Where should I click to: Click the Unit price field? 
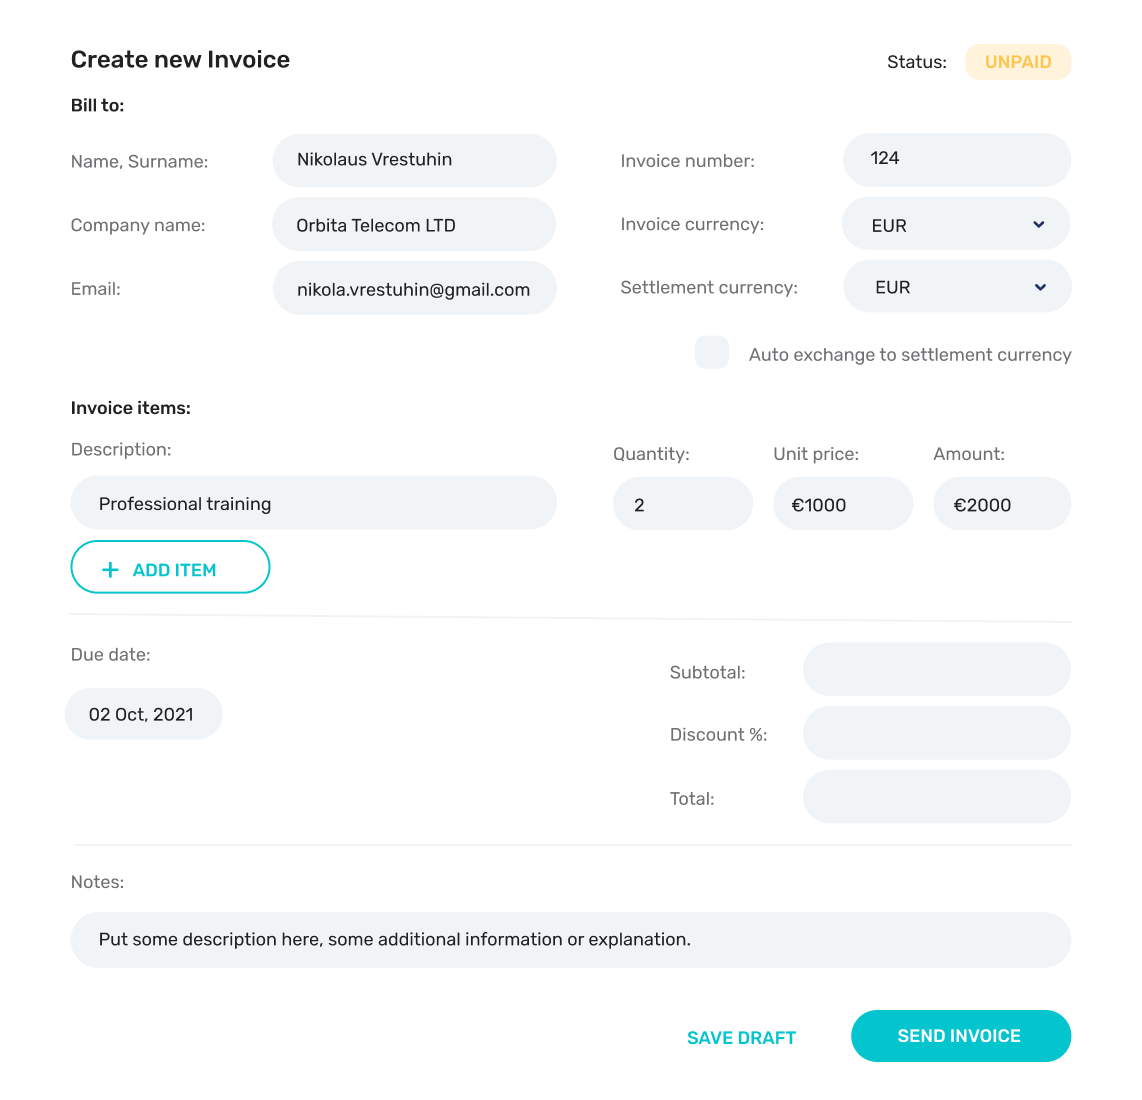tap(842, 504)
